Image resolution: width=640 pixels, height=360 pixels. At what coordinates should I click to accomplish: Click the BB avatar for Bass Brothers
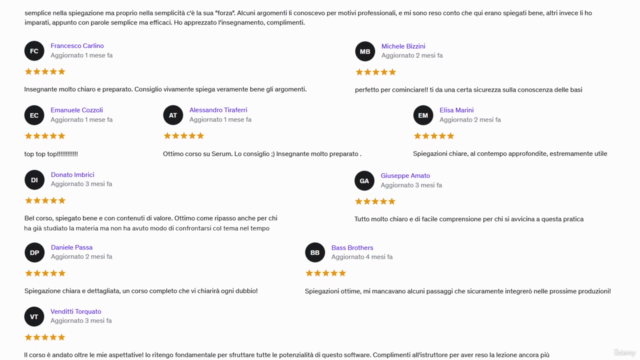pos(315,253)
